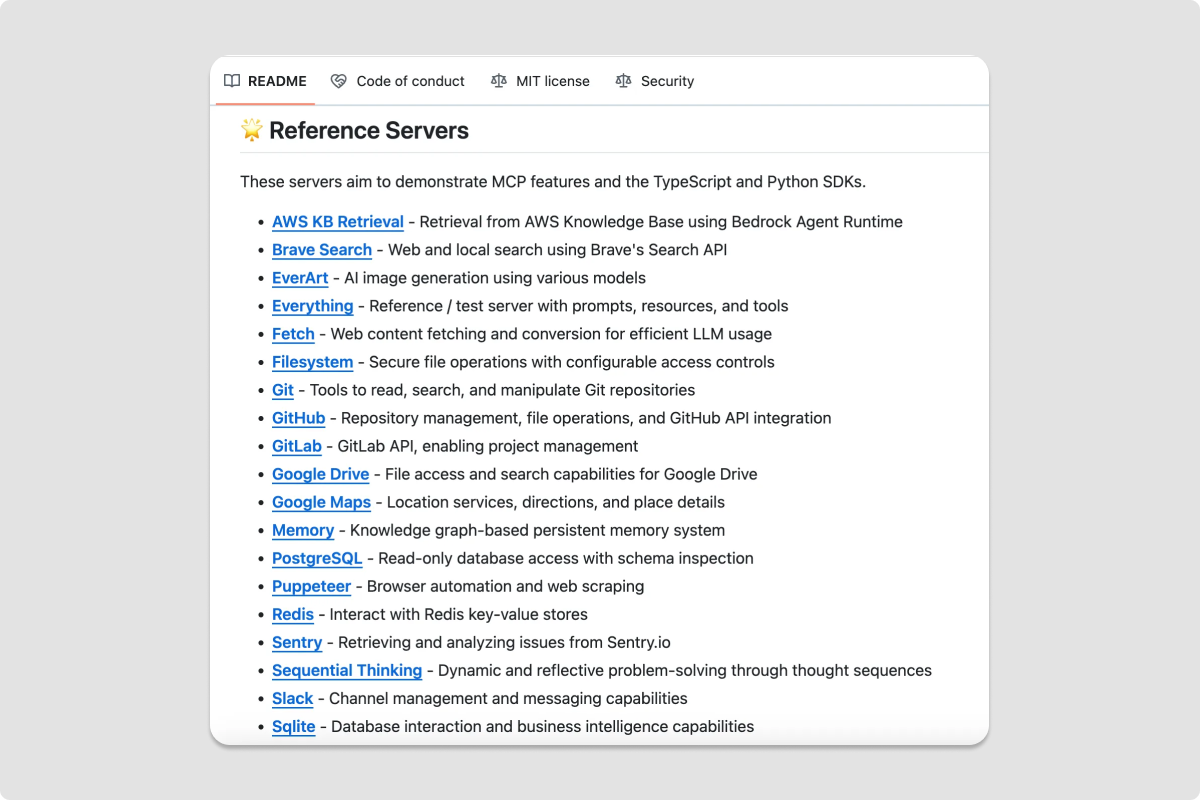The height and width of the screenshot is (800, 1200).
Task: Go to the Puppeteer link
Action: (311, 586)
